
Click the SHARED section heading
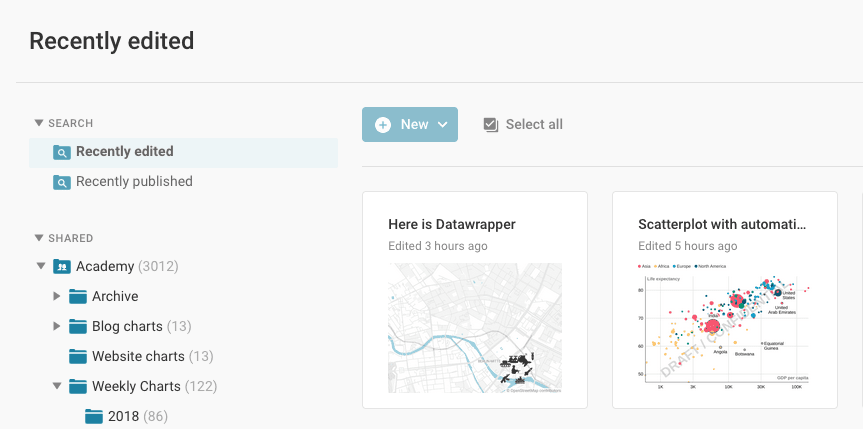point(70,238)
